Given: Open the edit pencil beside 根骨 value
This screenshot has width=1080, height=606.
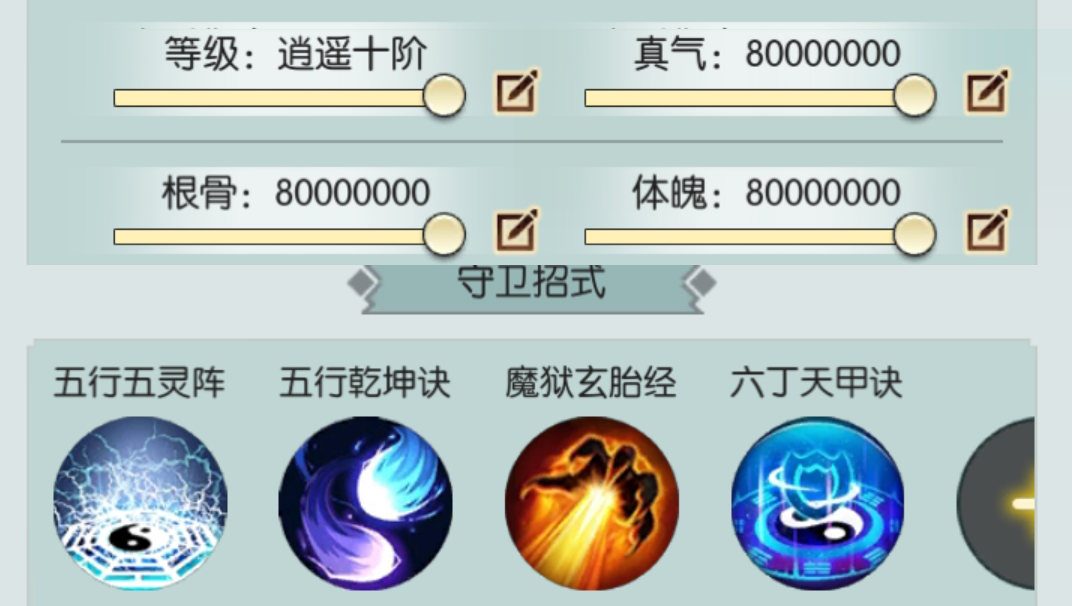Looking at the screenshot, I should (517, 230).
